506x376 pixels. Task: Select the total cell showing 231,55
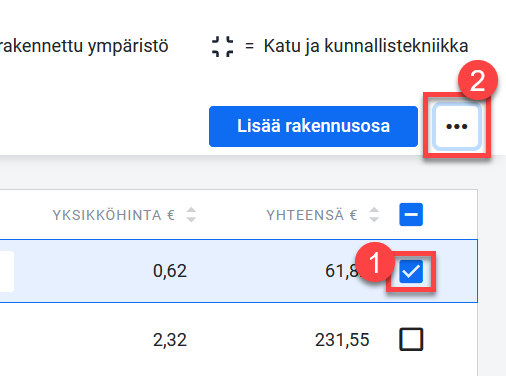click(342, 340)
